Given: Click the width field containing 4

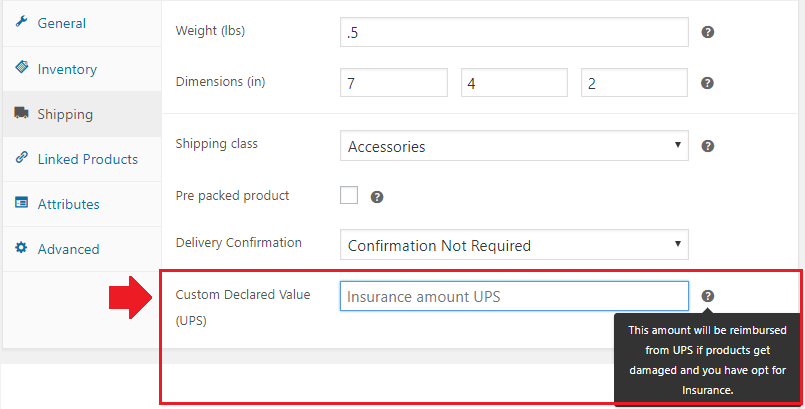Looking at the screenshot, I should pyautogui.click(x=514, y=83).
